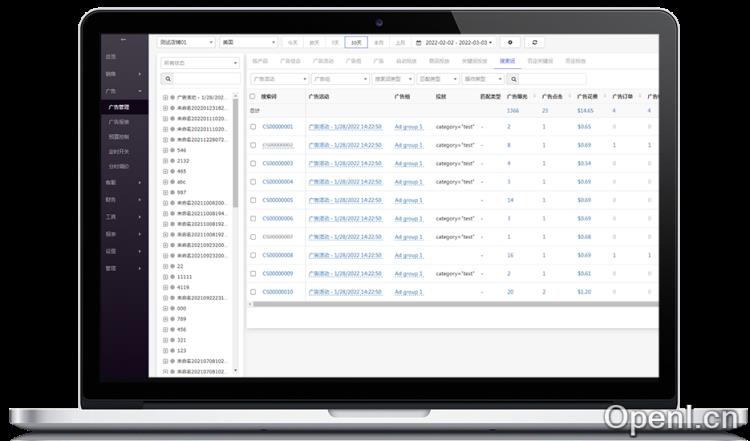Image resolution: width=750 pixels, height=441 pixels.
Task: Click the search magnifier in the tree panel
Action: (x=167, y=78)
